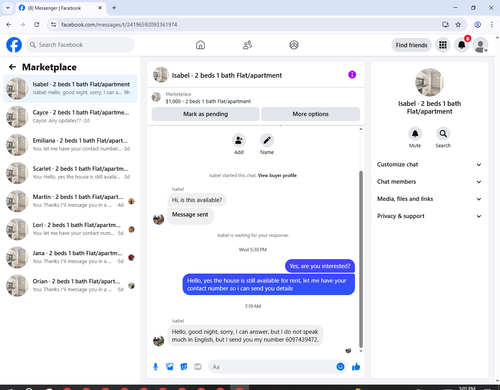Open emoji picker in message box

[x=340, y=367]
